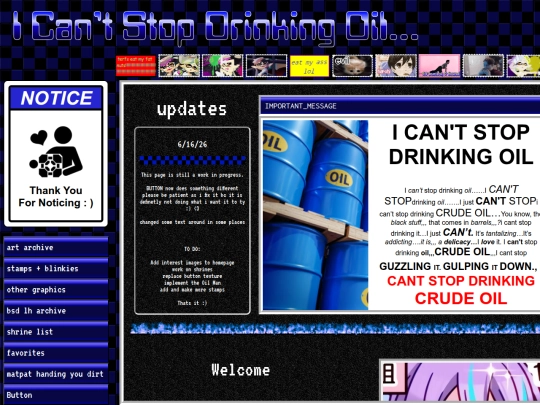This screenshot has width=540, height=405.
Task: Click the 'Welcome' heading
Action: (241, 370)
